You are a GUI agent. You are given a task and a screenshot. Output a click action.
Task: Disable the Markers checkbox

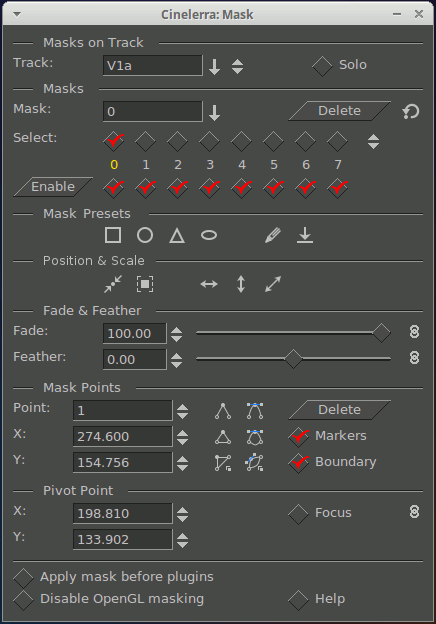tap(298, 437)
